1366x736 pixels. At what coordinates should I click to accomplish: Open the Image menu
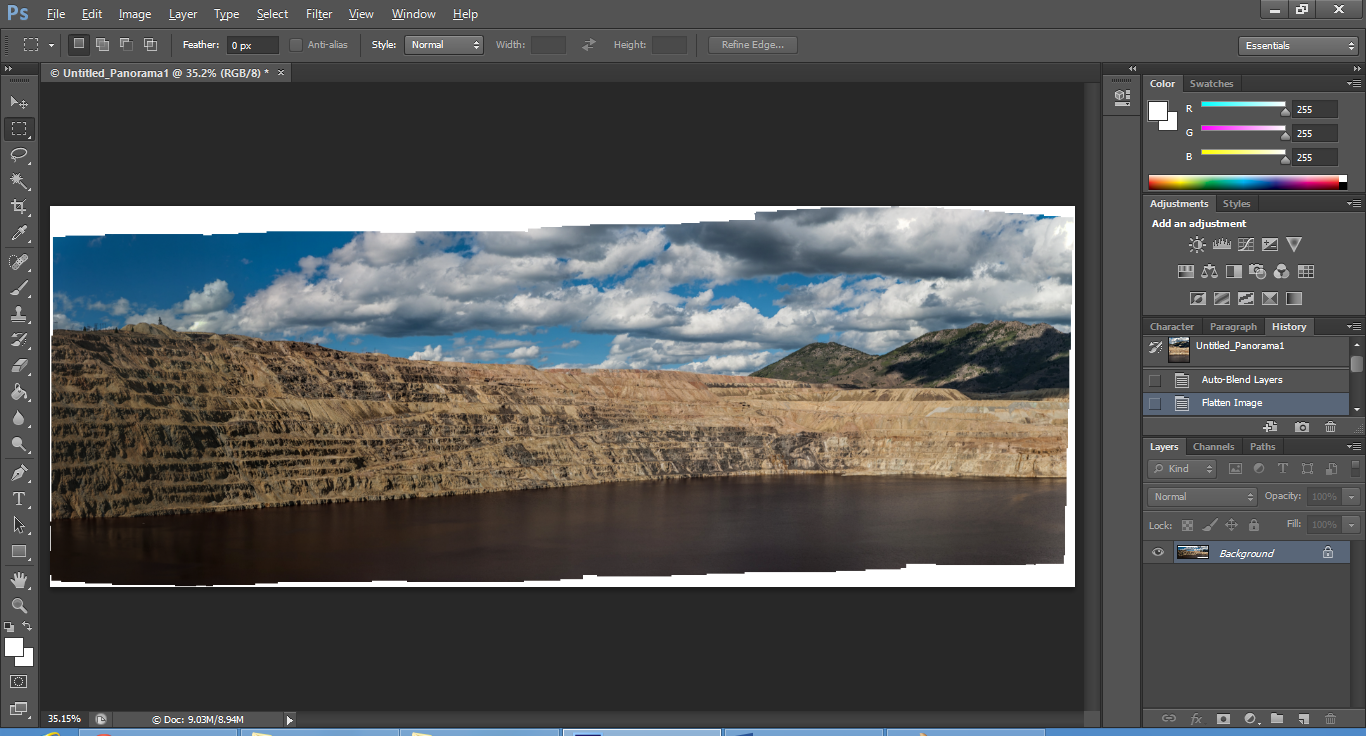point(135,14)
